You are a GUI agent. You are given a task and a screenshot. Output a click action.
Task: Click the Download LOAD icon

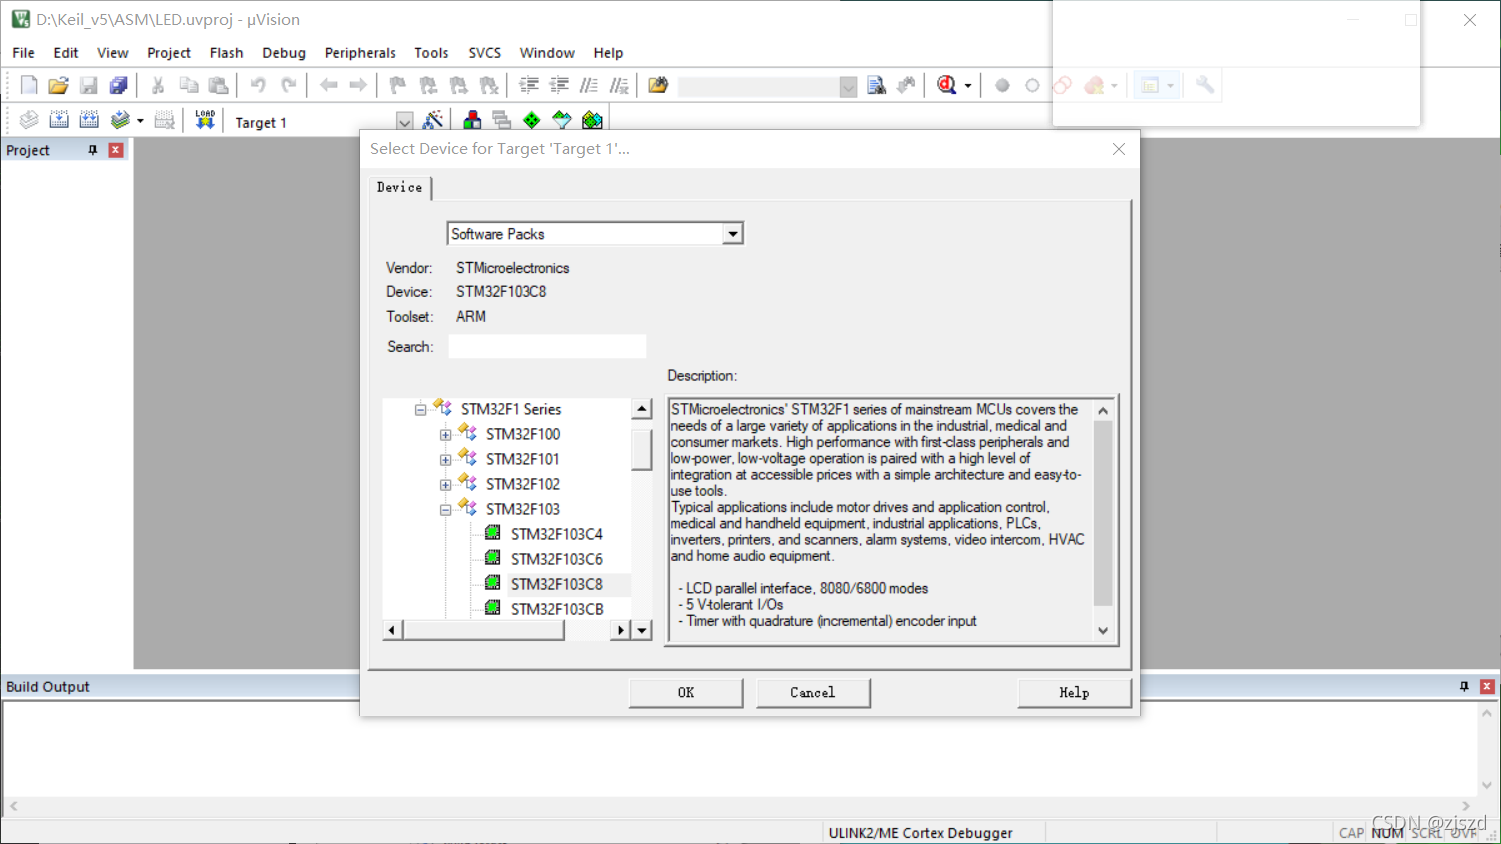pyautogui.click(x=205, y=120)
